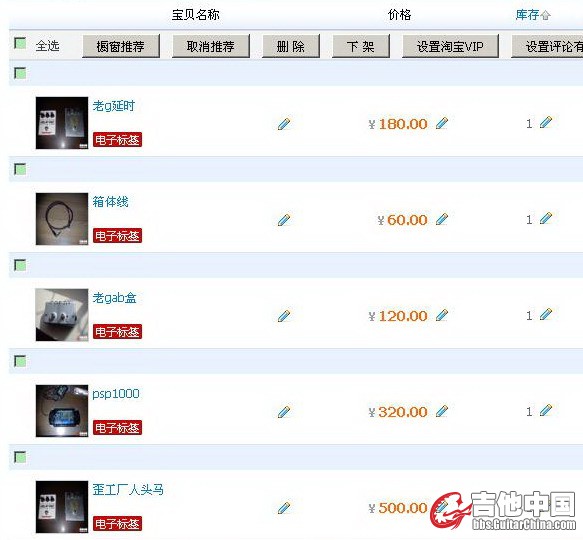
Task: Check the box above 老g延时 item
Action: (20, 73)
